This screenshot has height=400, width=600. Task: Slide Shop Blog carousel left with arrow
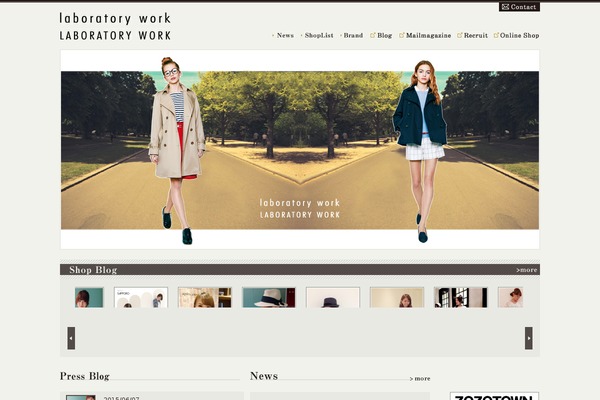click(71, 338)
